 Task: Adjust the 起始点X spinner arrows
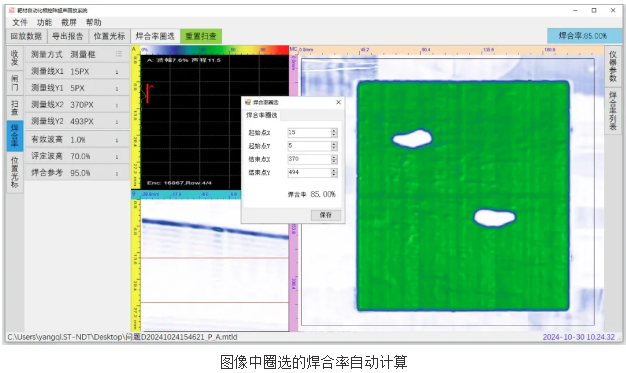coord(334,133)
